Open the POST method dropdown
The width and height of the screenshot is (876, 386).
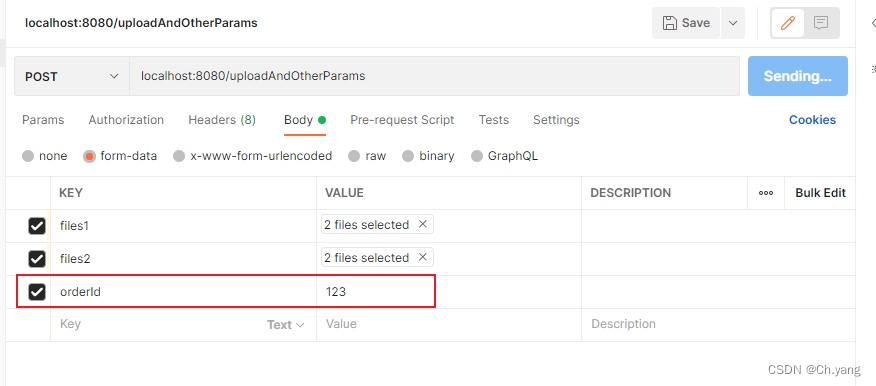click(72, 76)
